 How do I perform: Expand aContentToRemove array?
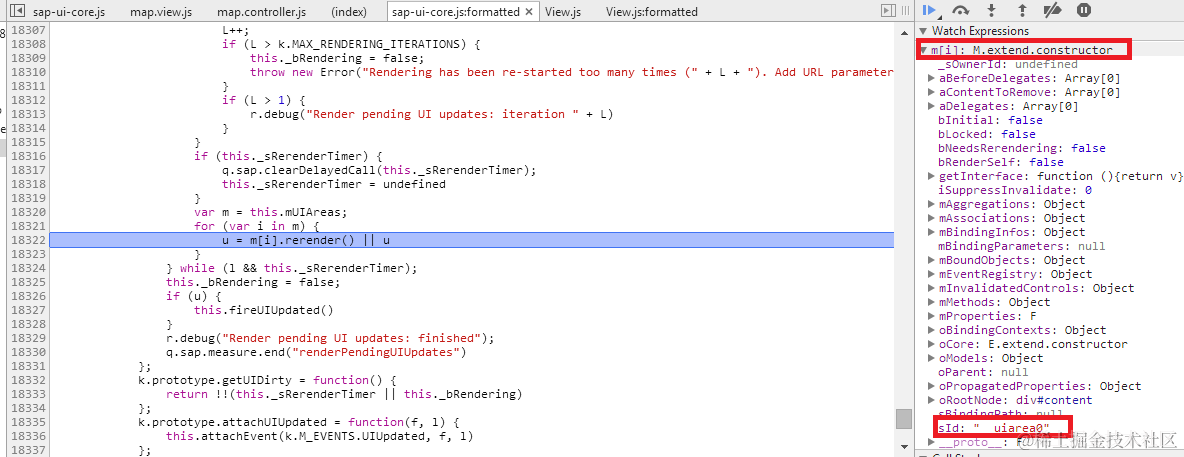click(x=932, y=92)
